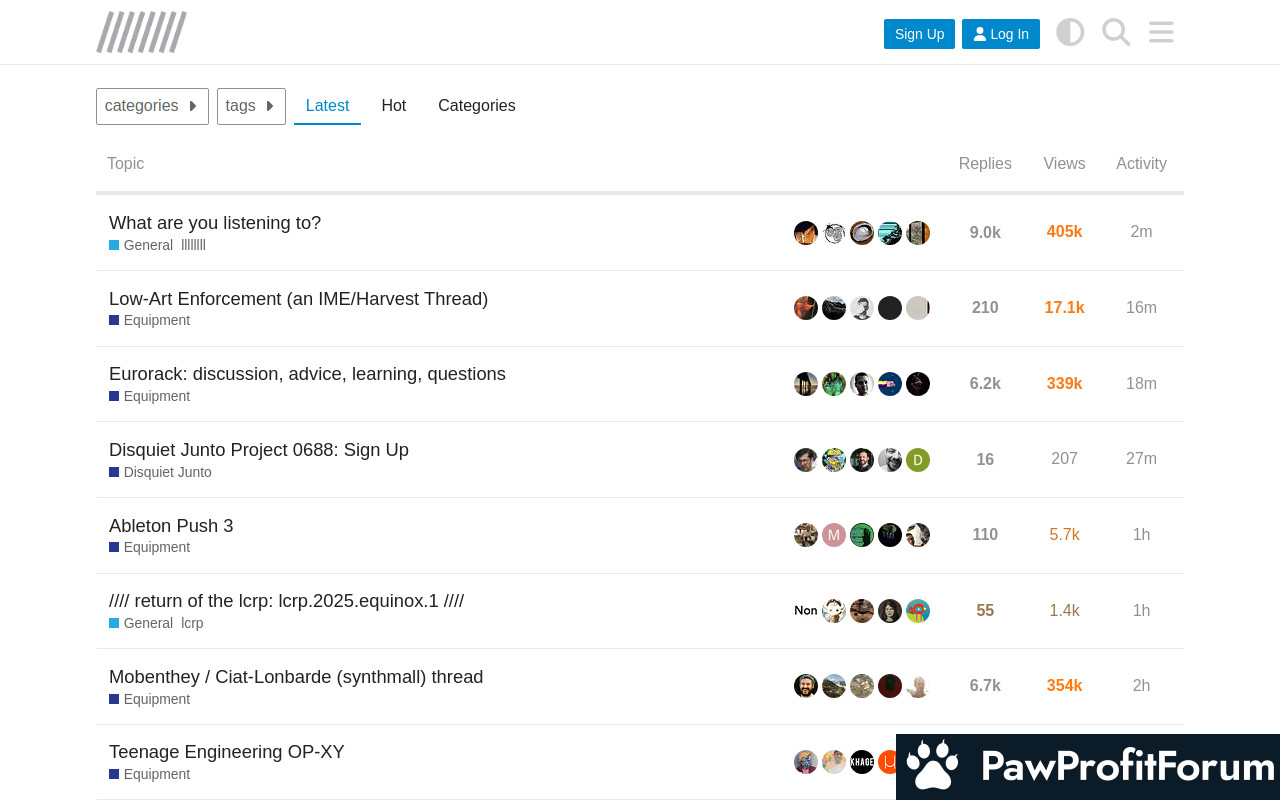Switch to the Latest tab
This screenshot has width=1280, height=800.
pos(327,106)
